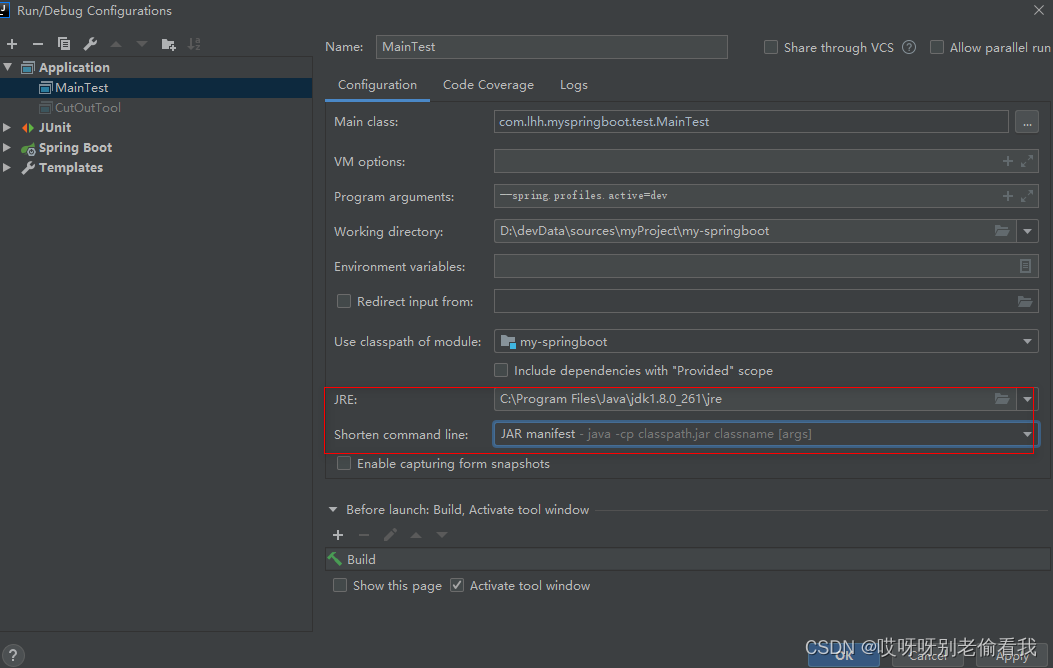Click plus icon in Program arguments field
The width and height of the screenshot is (1053, 668).
pyautogui.click(x=1007, y=196)
